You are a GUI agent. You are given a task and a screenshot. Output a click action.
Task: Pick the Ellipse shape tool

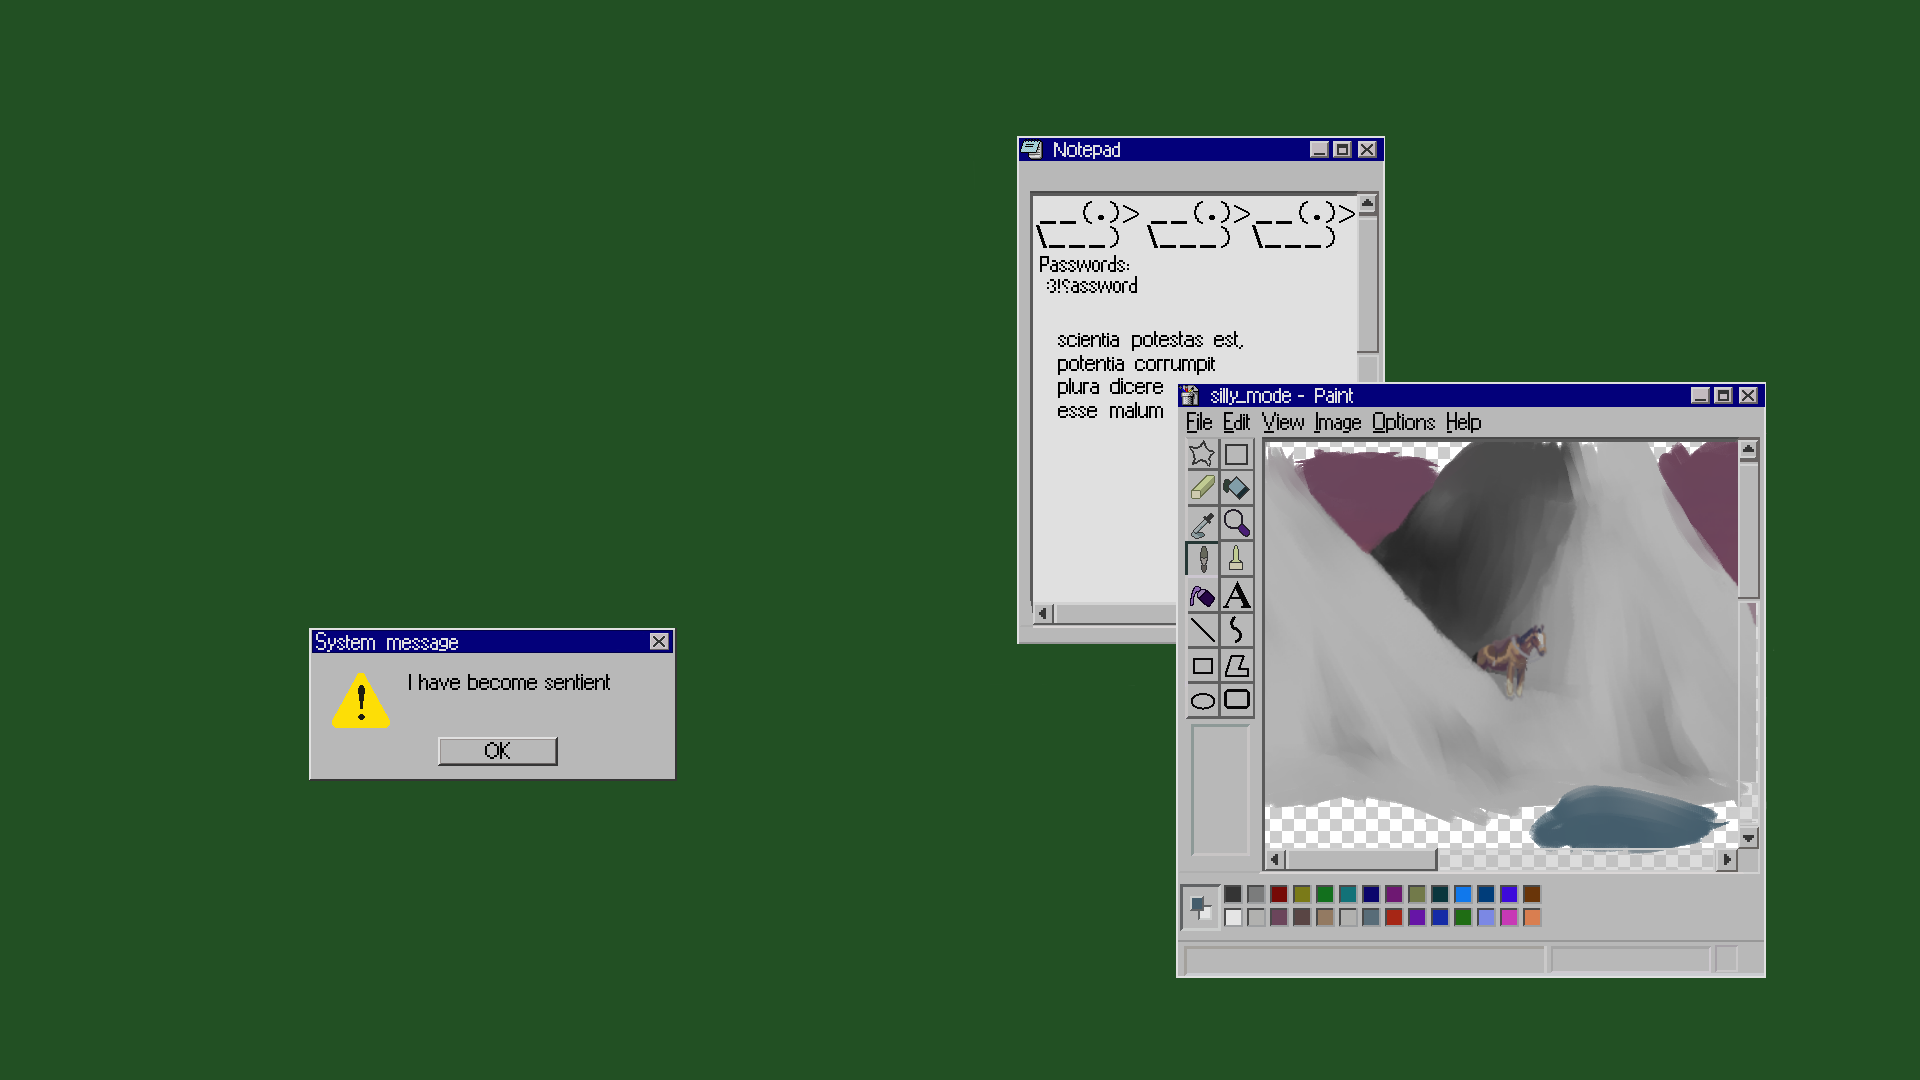(x=1202, y=701)
